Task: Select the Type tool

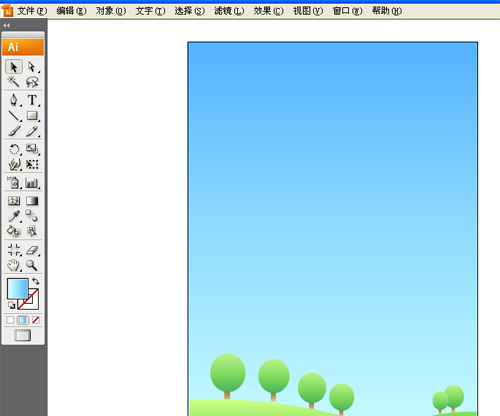Action: [x=32, y=100]
